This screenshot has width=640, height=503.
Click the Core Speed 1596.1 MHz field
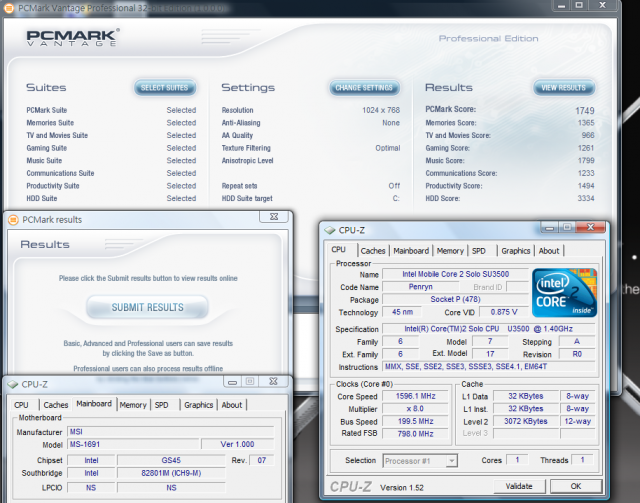click(416, 396)
